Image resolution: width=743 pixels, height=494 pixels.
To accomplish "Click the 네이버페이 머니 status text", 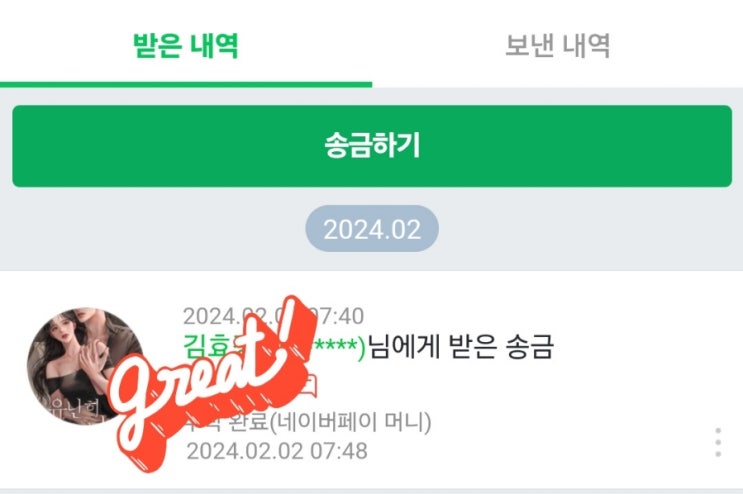I will [x=351, y=421].
